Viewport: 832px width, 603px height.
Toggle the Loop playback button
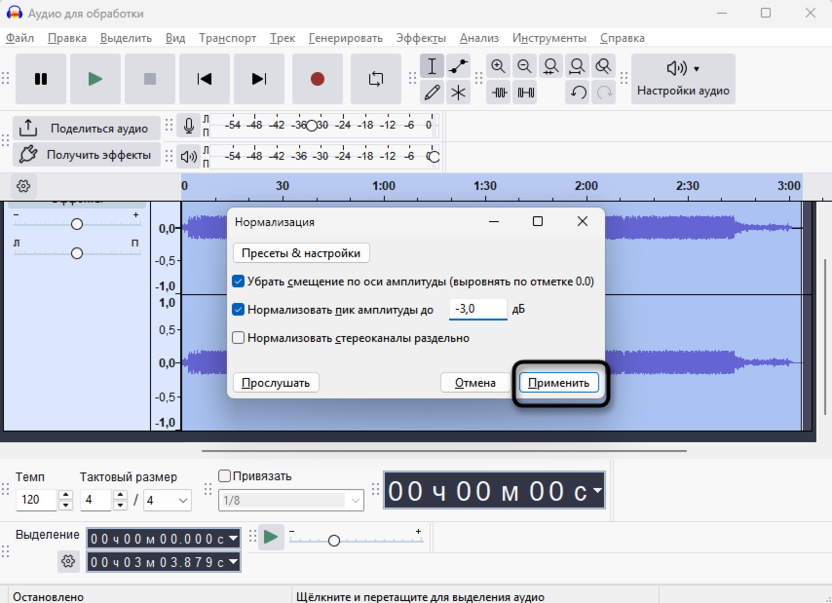[376, 79]
